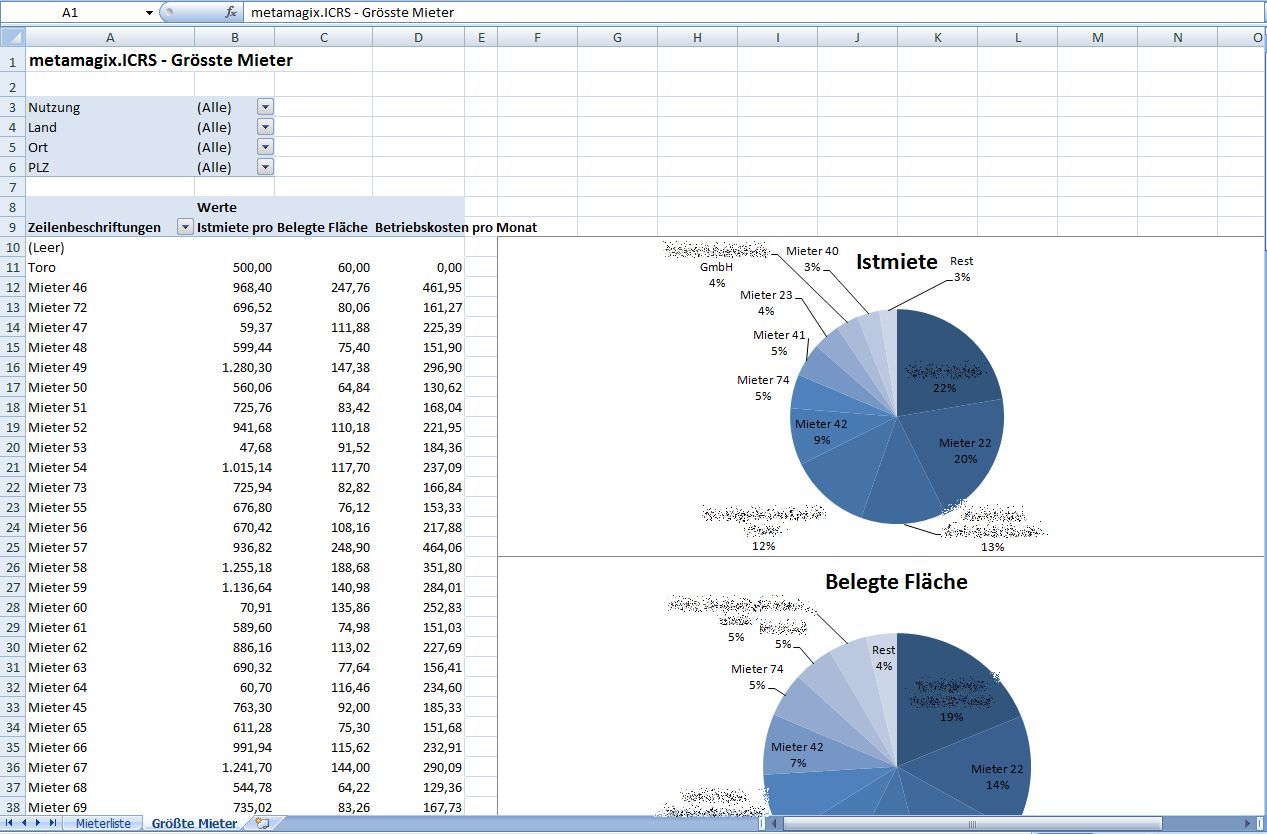Click the fx insert function icon
This screenshot has height=834, width=1267.
pyautogui.click(x=231, y=13)
